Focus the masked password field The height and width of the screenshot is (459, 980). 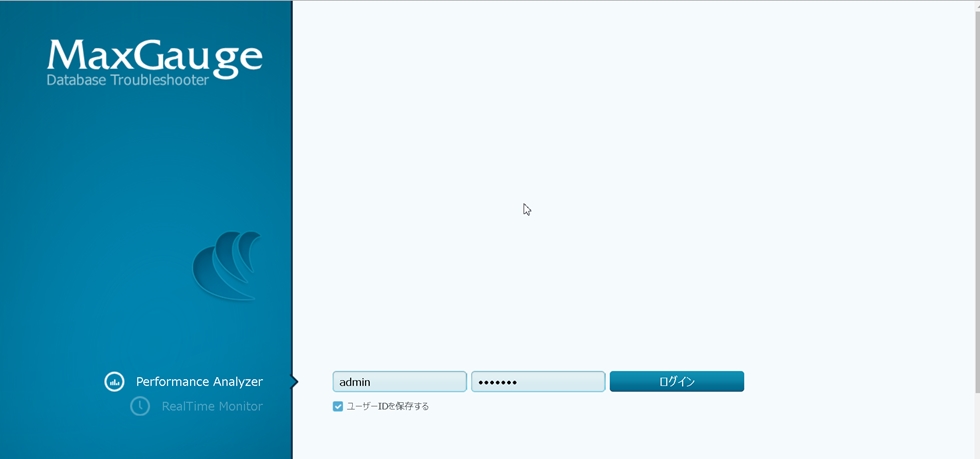[x=538, y=381]
